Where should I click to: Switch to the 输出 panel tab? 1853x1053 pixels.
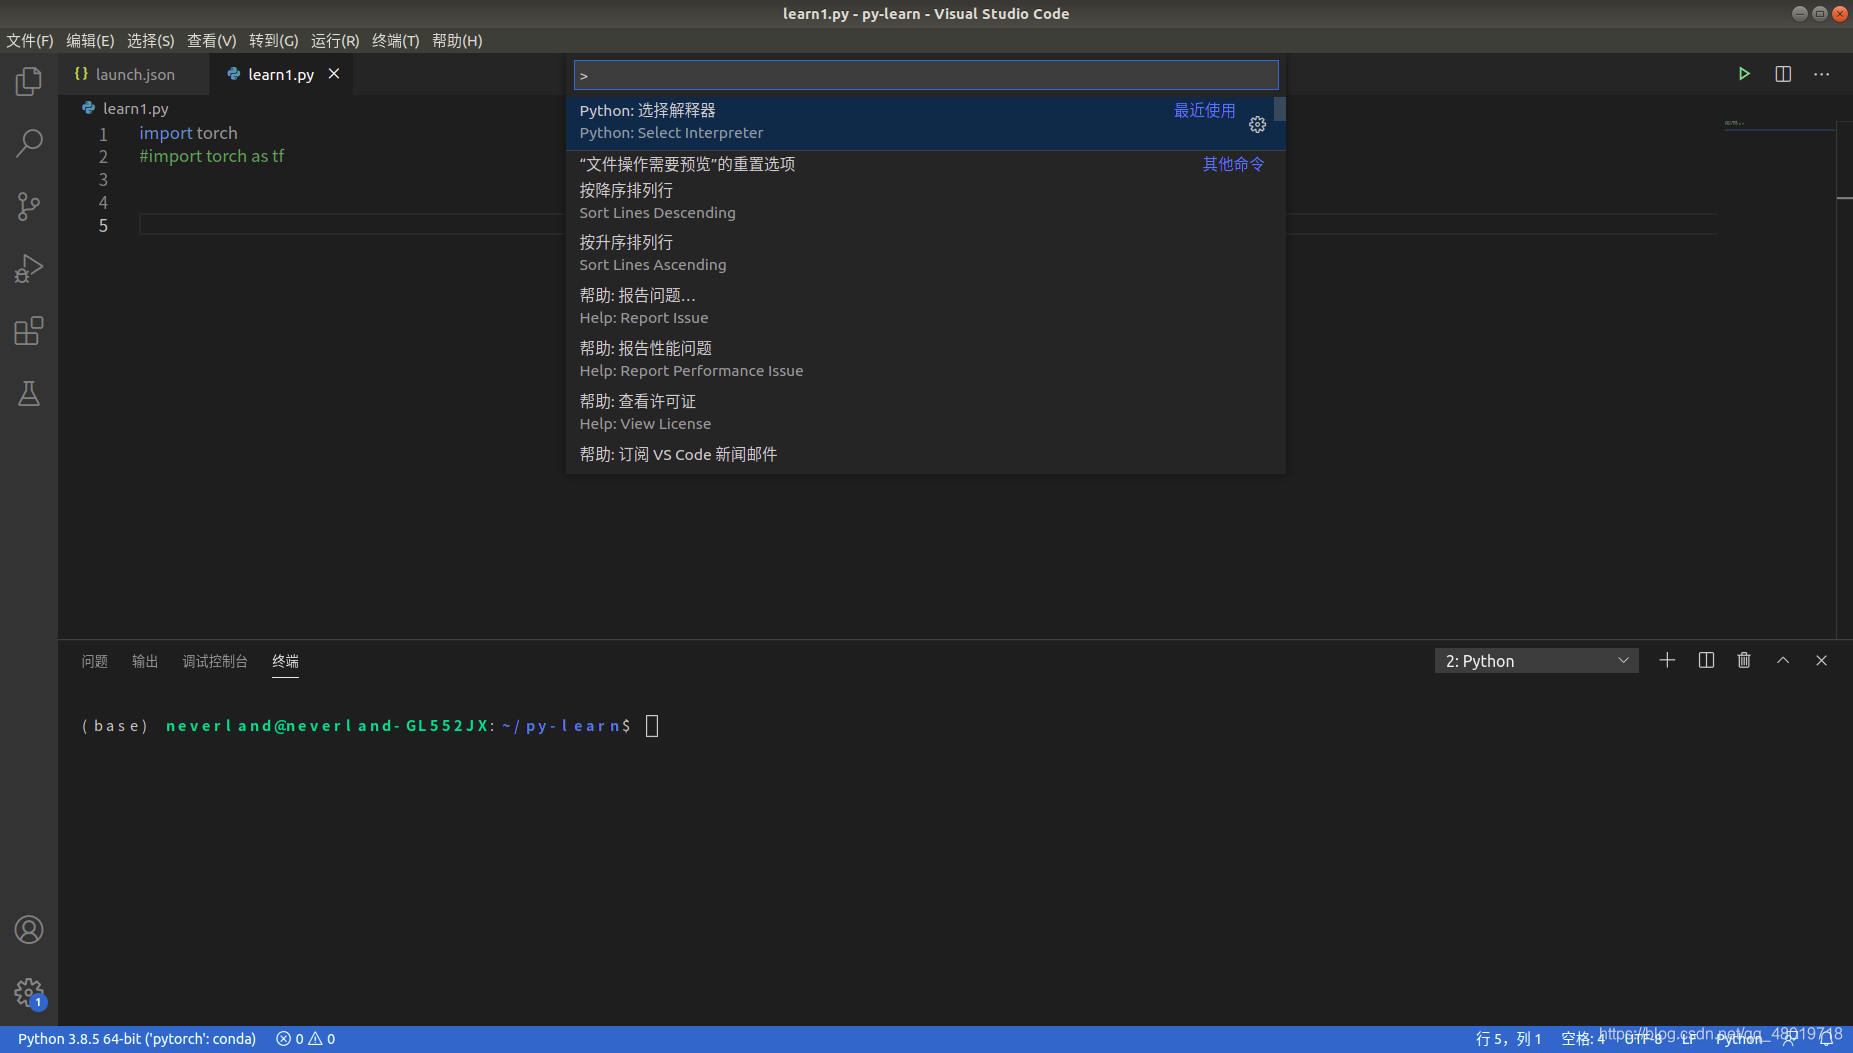[x=145, y=661]
